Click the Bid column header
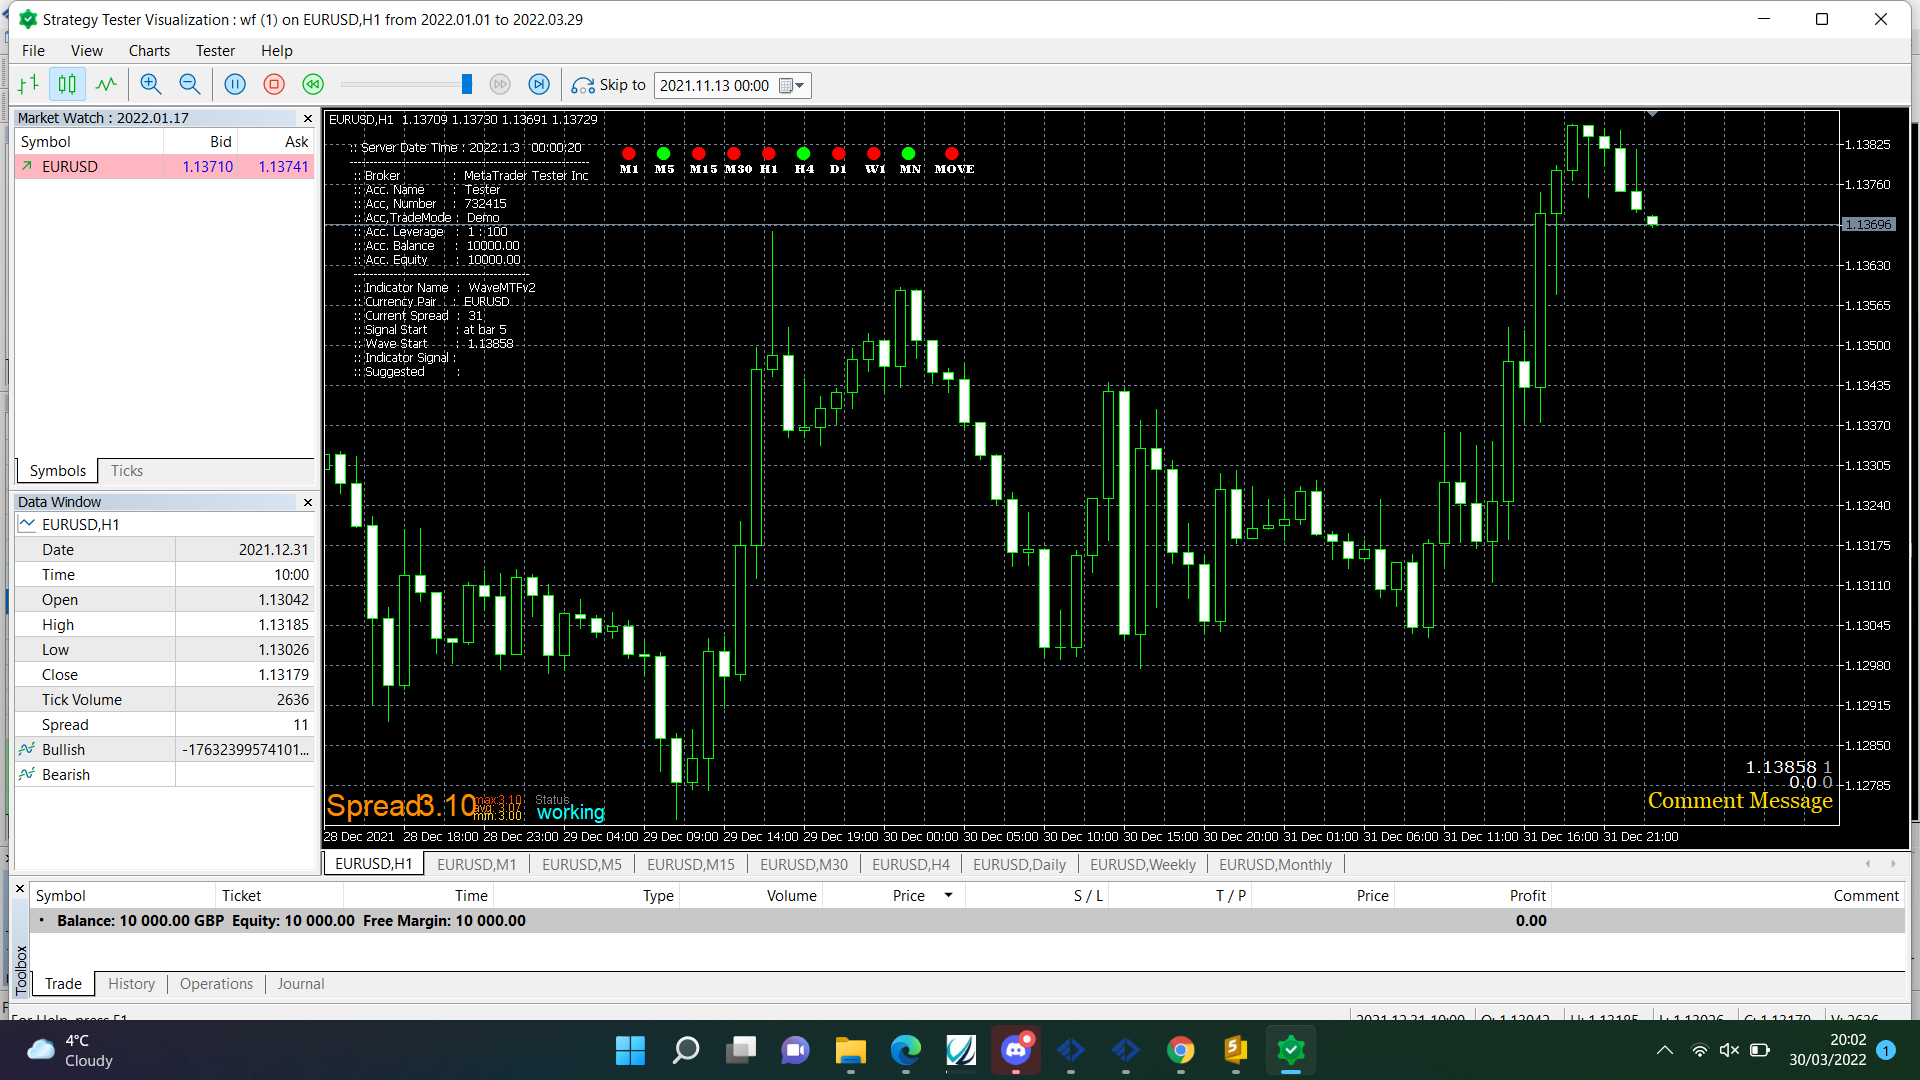 click(201, 142)
